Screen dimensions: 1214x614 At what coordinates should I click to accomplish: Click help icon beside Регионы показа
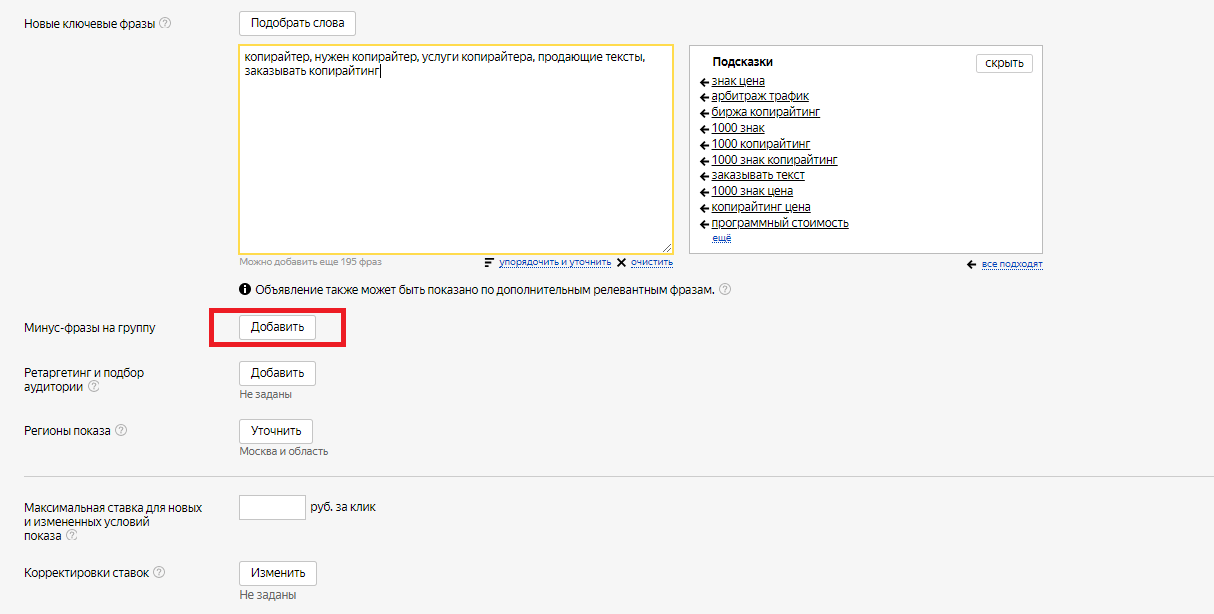click(x=121, y=431)
